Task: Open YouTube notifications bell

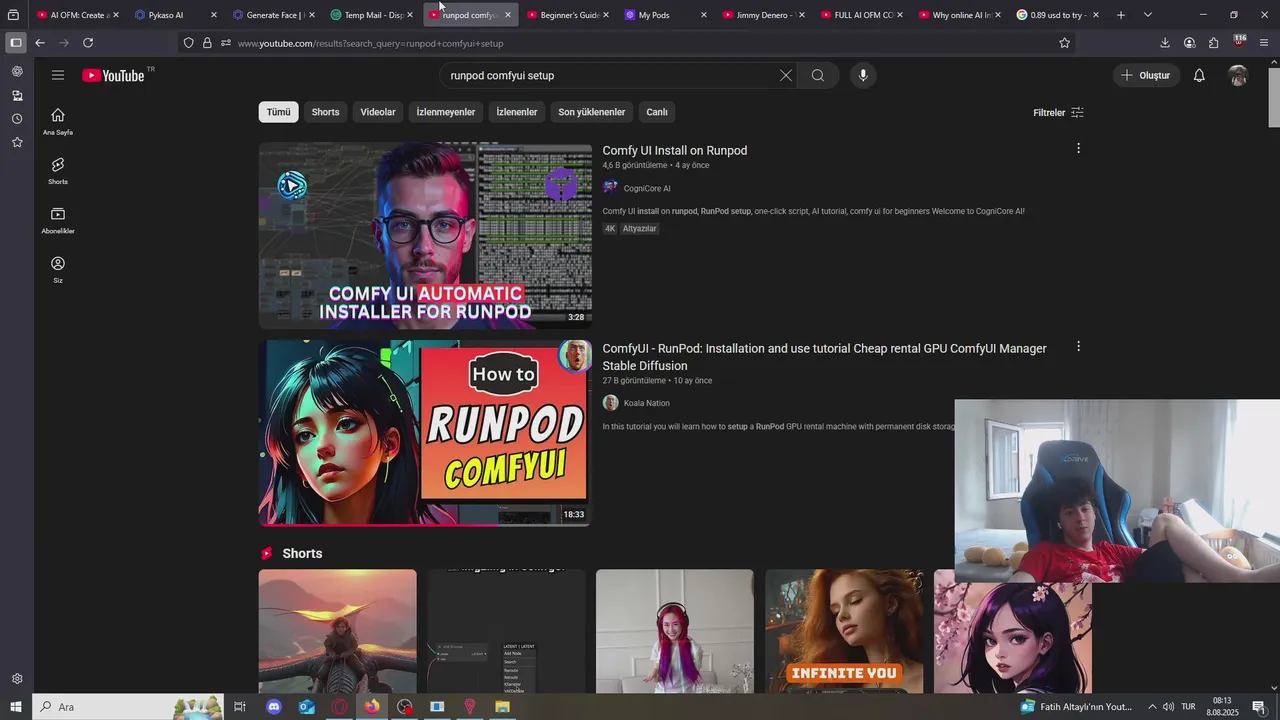Action: [1199, 75]
